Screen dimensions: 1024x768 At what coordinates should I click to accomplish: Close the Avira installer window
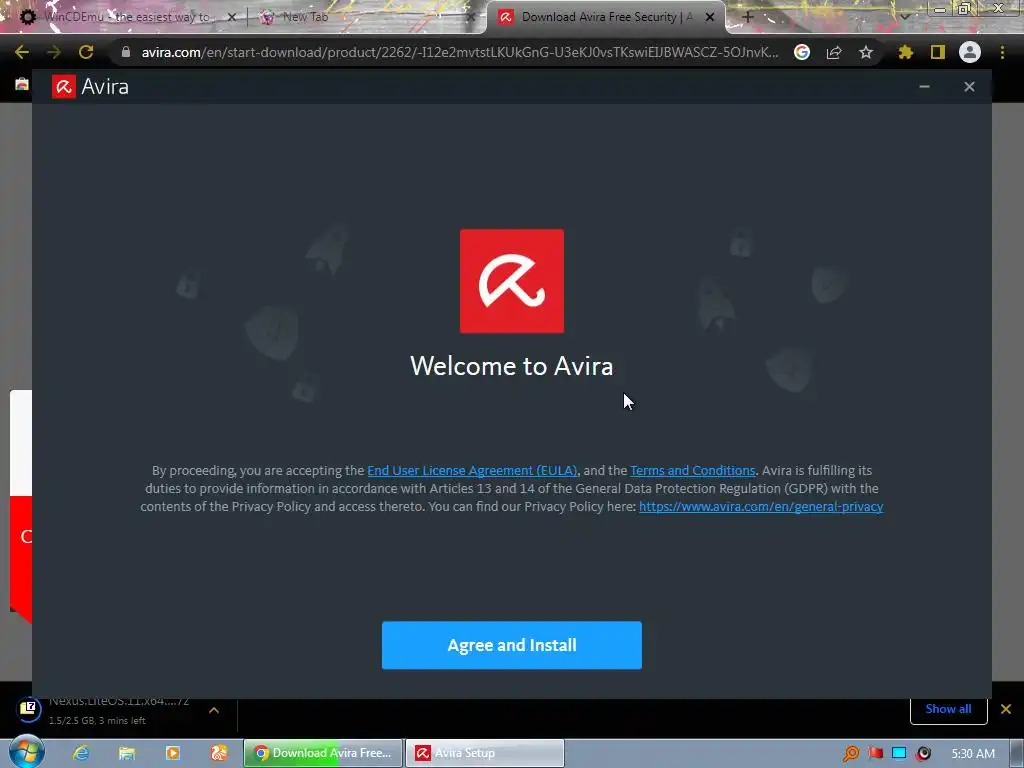[x=969, y=86]
